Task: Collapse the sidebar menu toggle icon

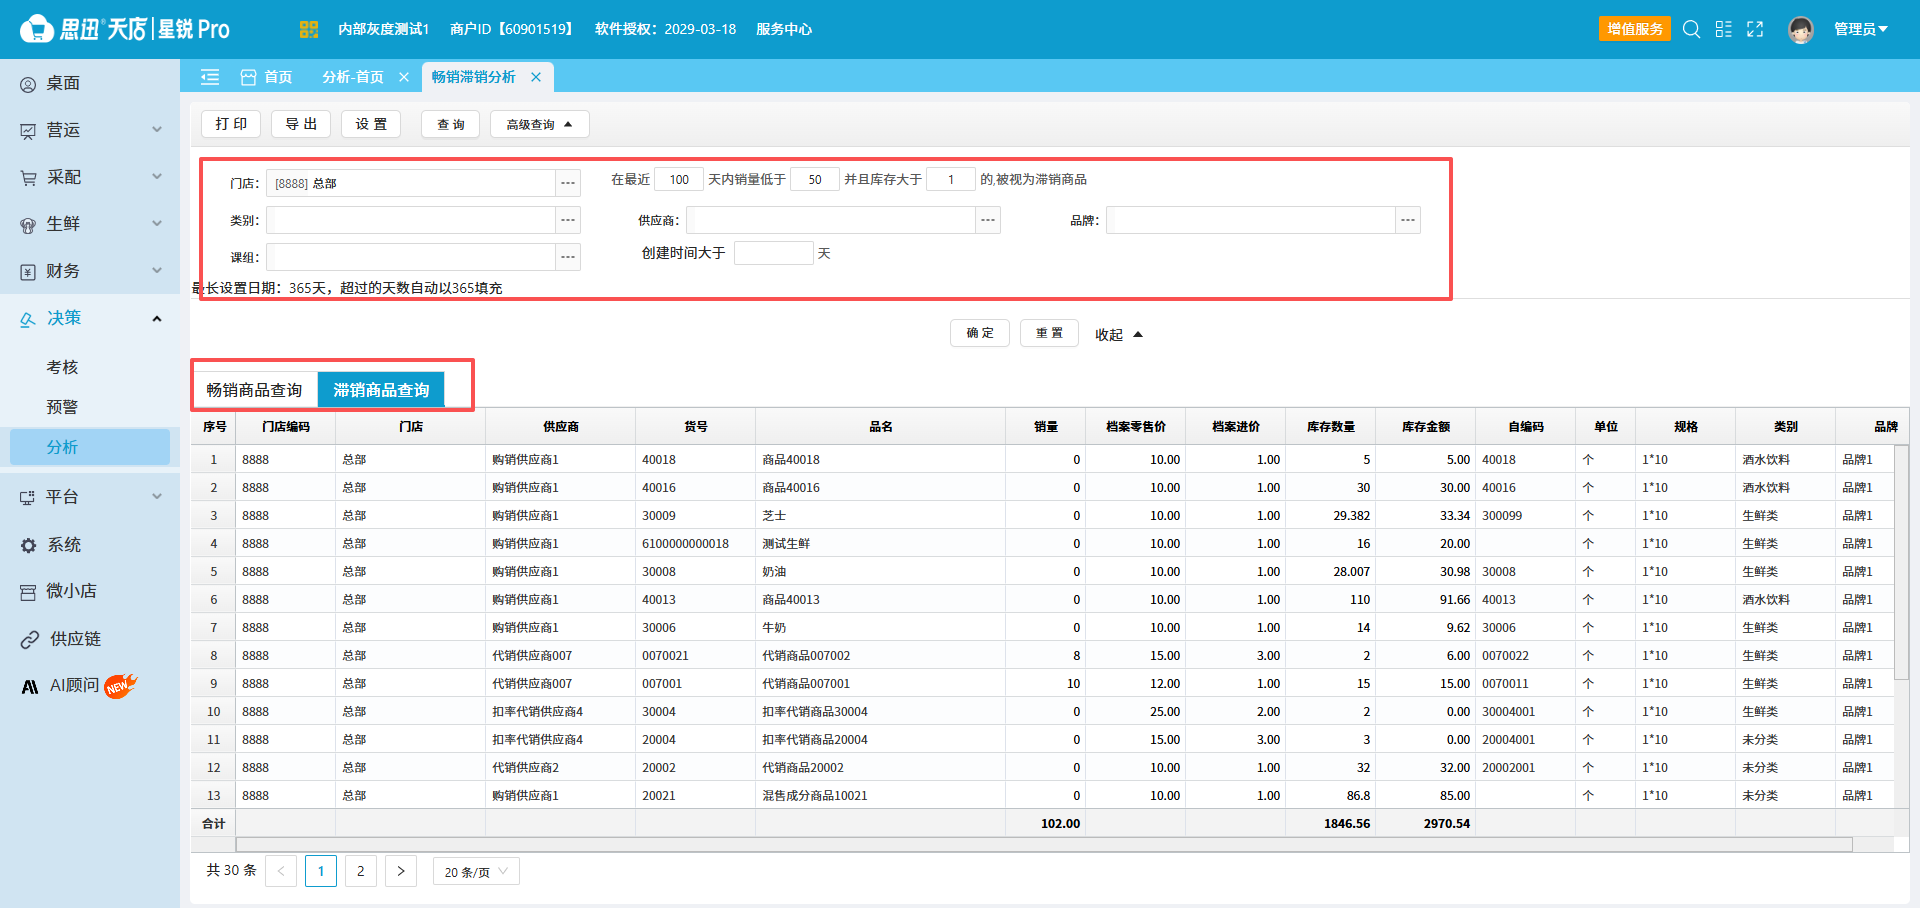Action: click(x=210, y=77)
